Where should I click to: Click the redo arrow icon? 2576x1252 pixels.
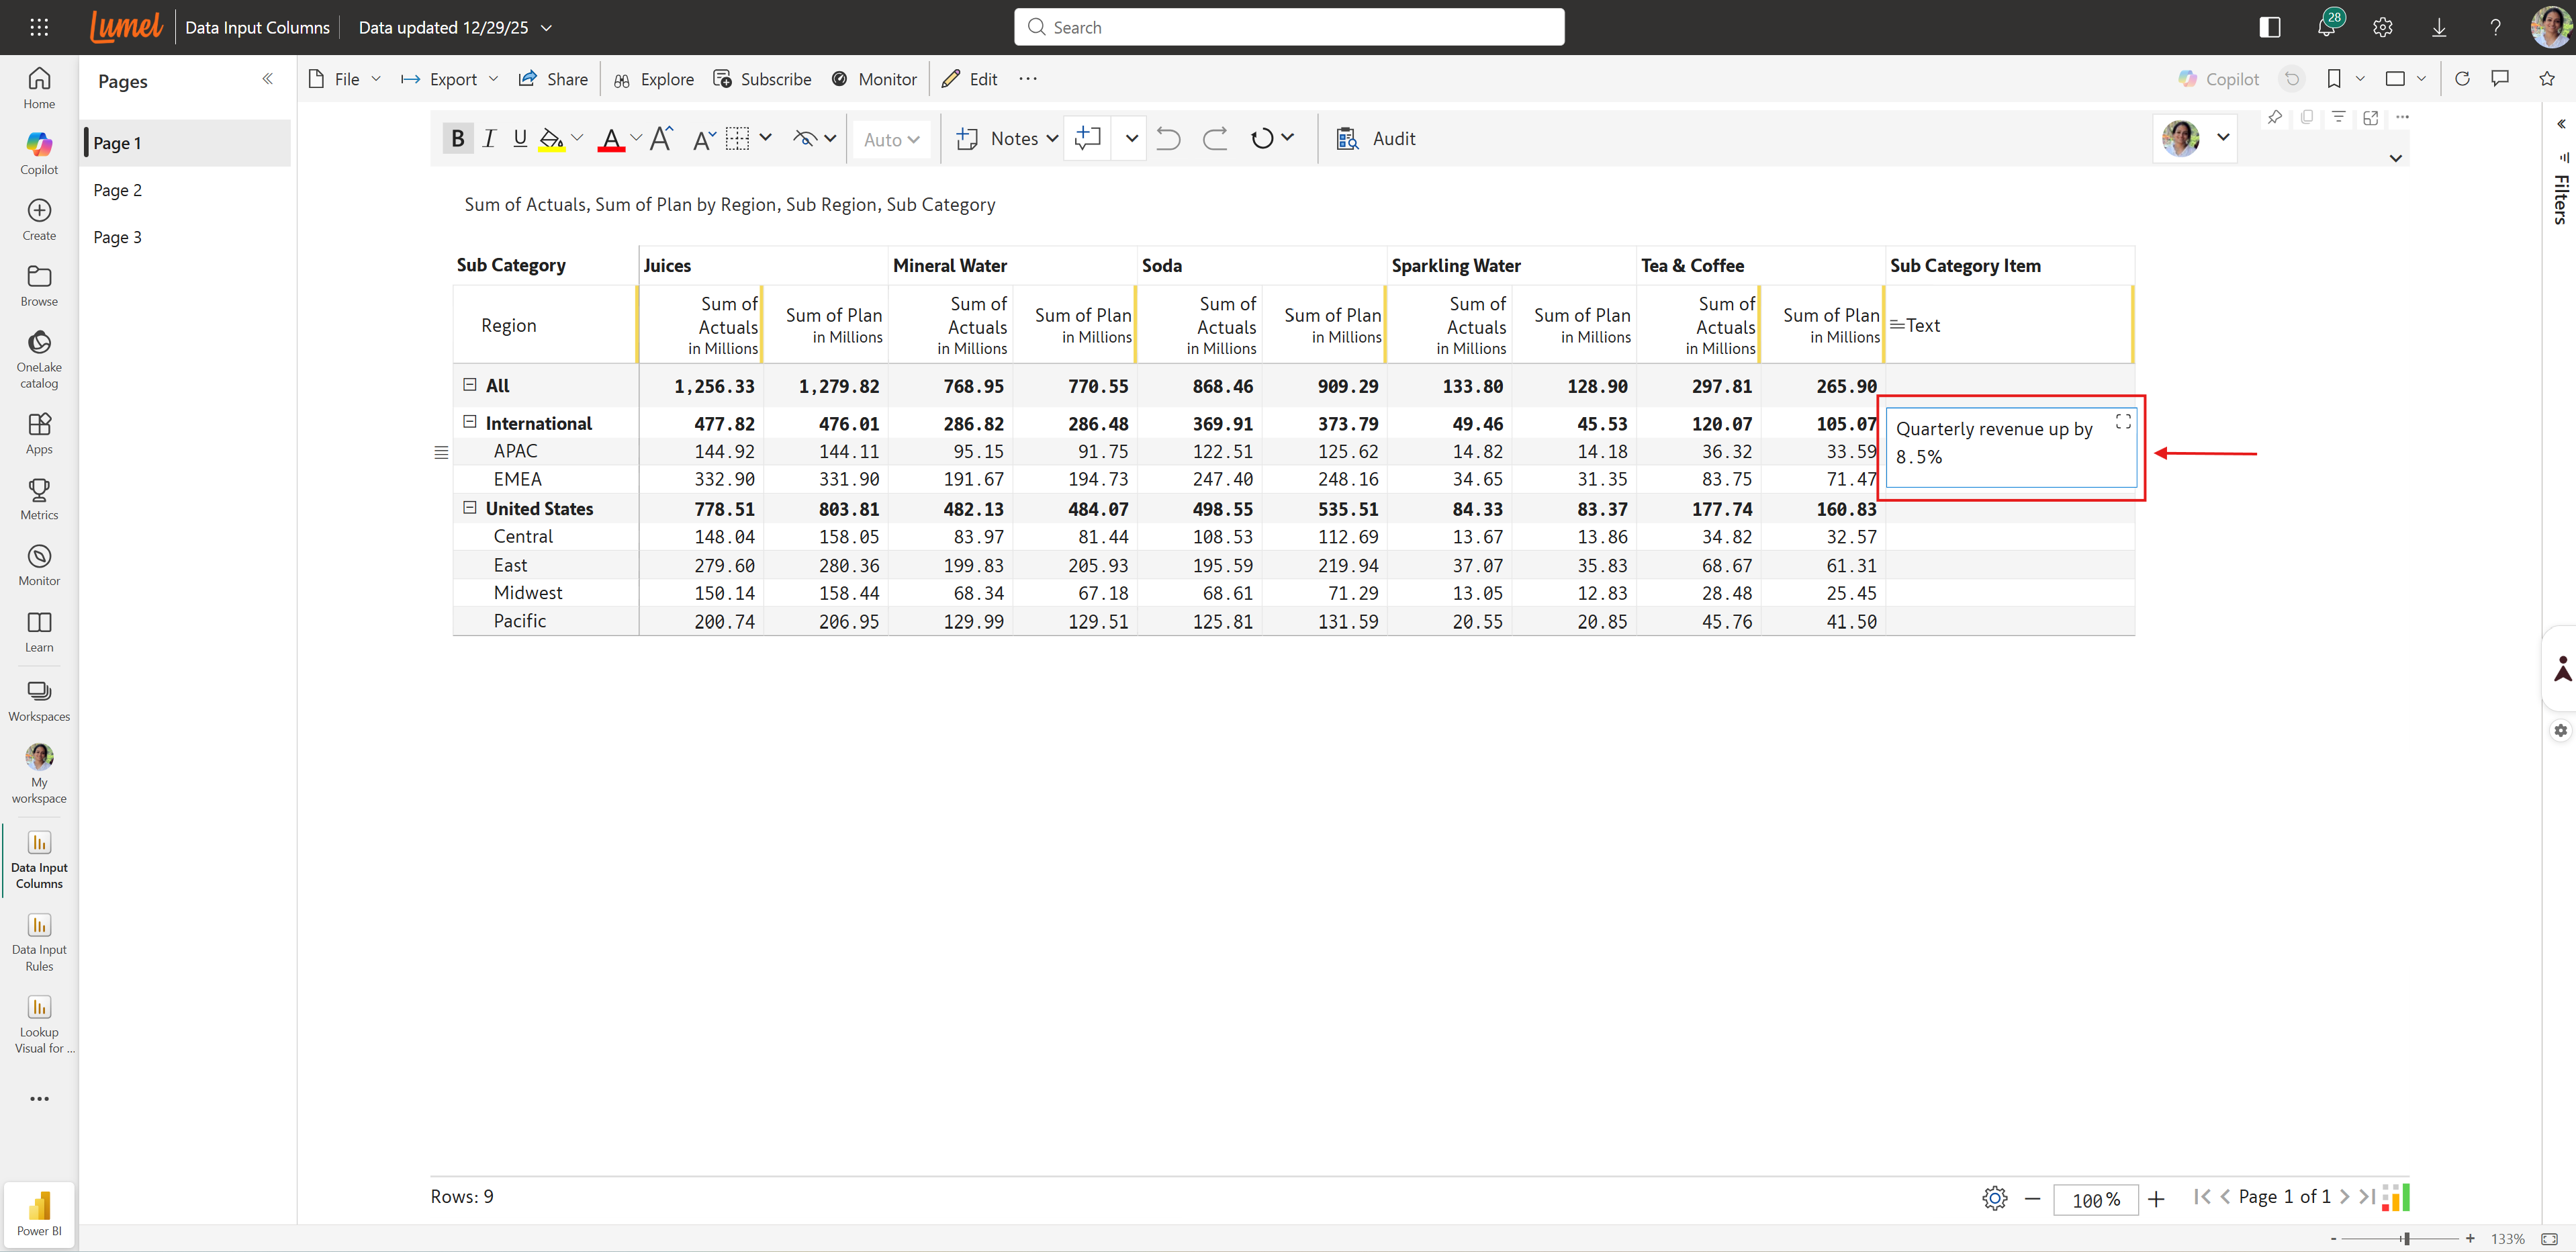[1214, 139]
